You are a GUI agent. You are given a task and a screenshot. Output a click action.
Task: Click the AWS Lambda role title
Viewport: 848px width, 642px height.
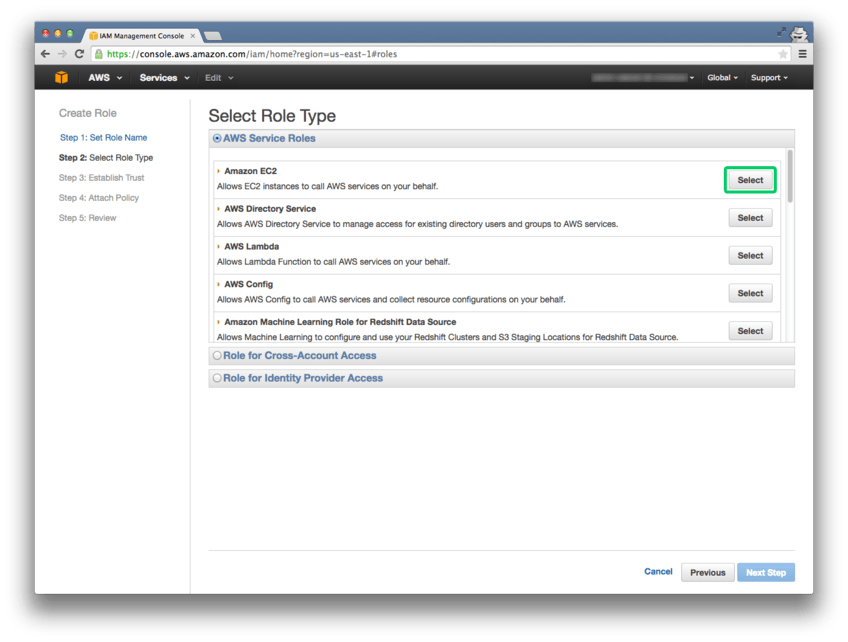[x=251, y=247]
